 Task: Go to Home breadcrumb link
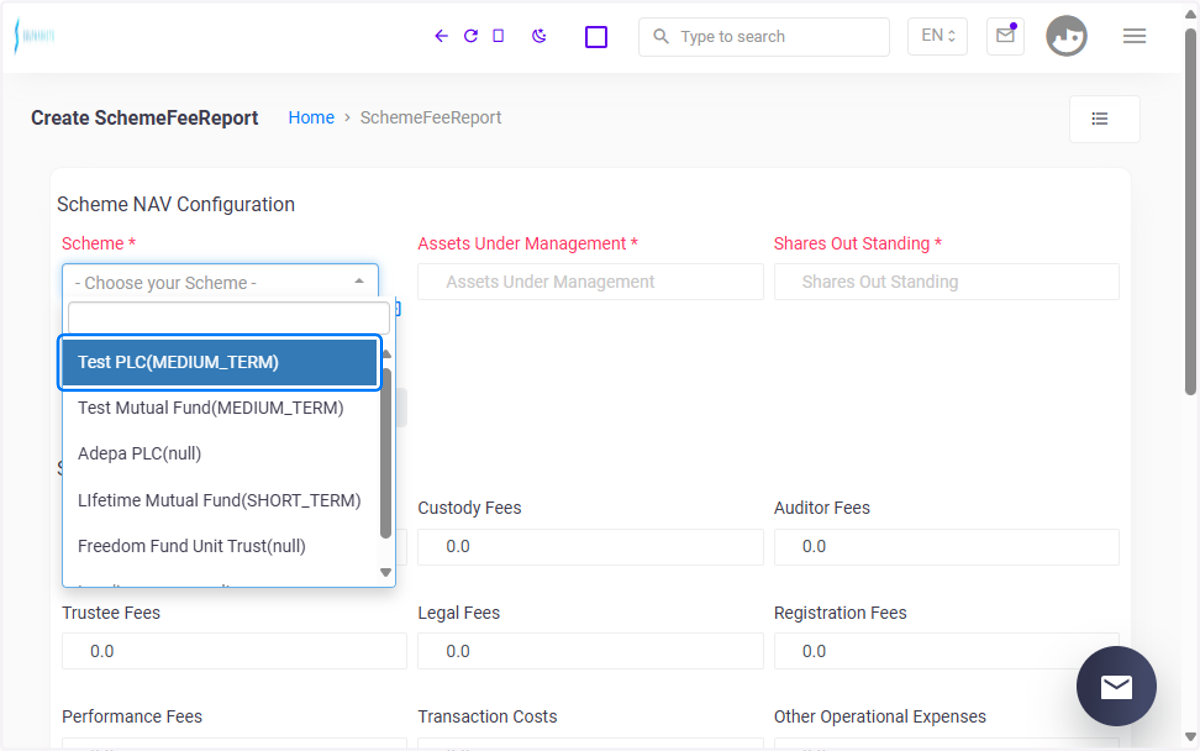click(x=311, y=118)
